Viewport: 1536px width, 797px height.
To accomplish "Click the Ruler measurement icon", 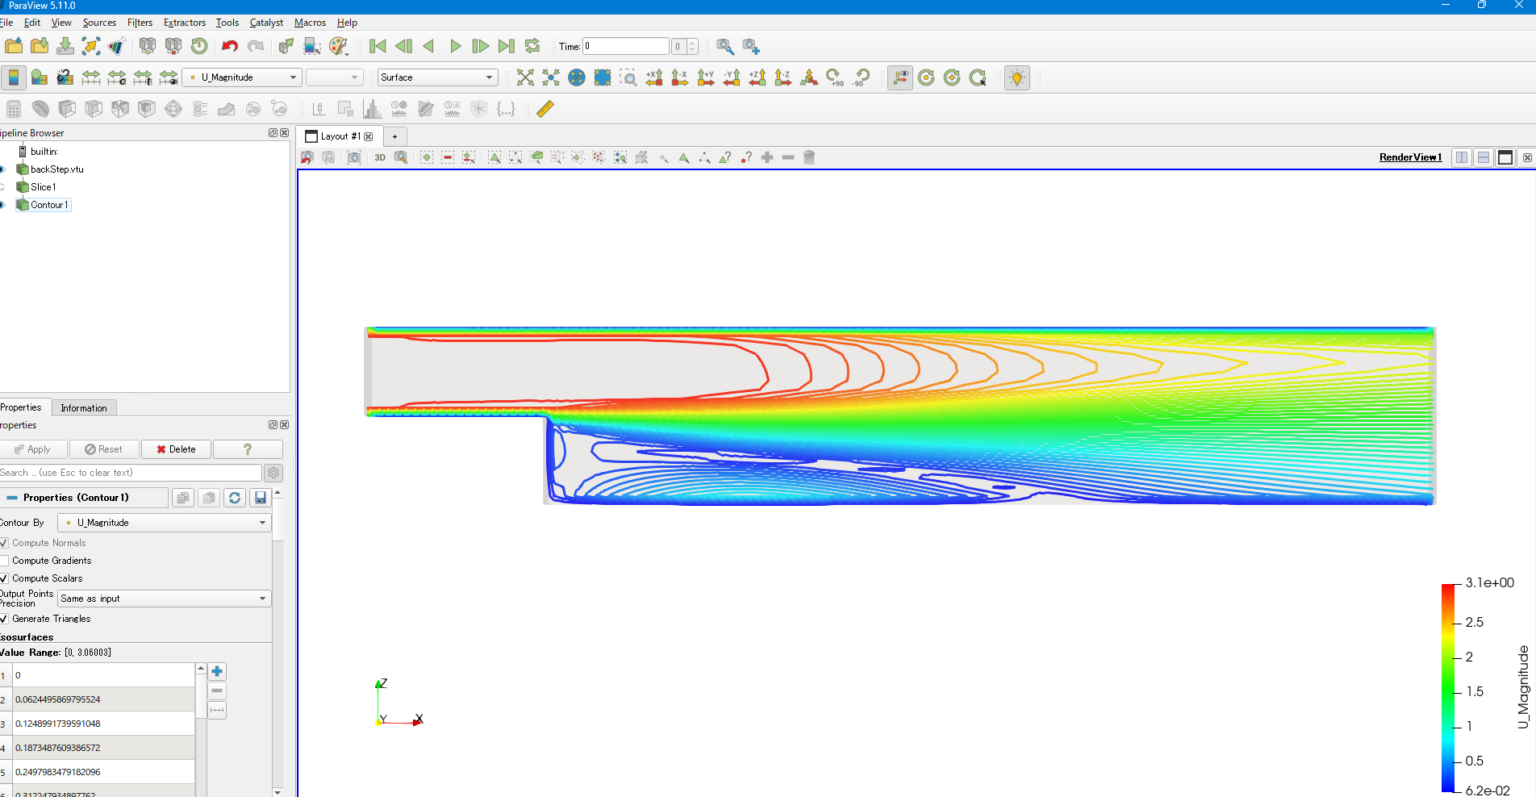I will click(x=545, y=109).
